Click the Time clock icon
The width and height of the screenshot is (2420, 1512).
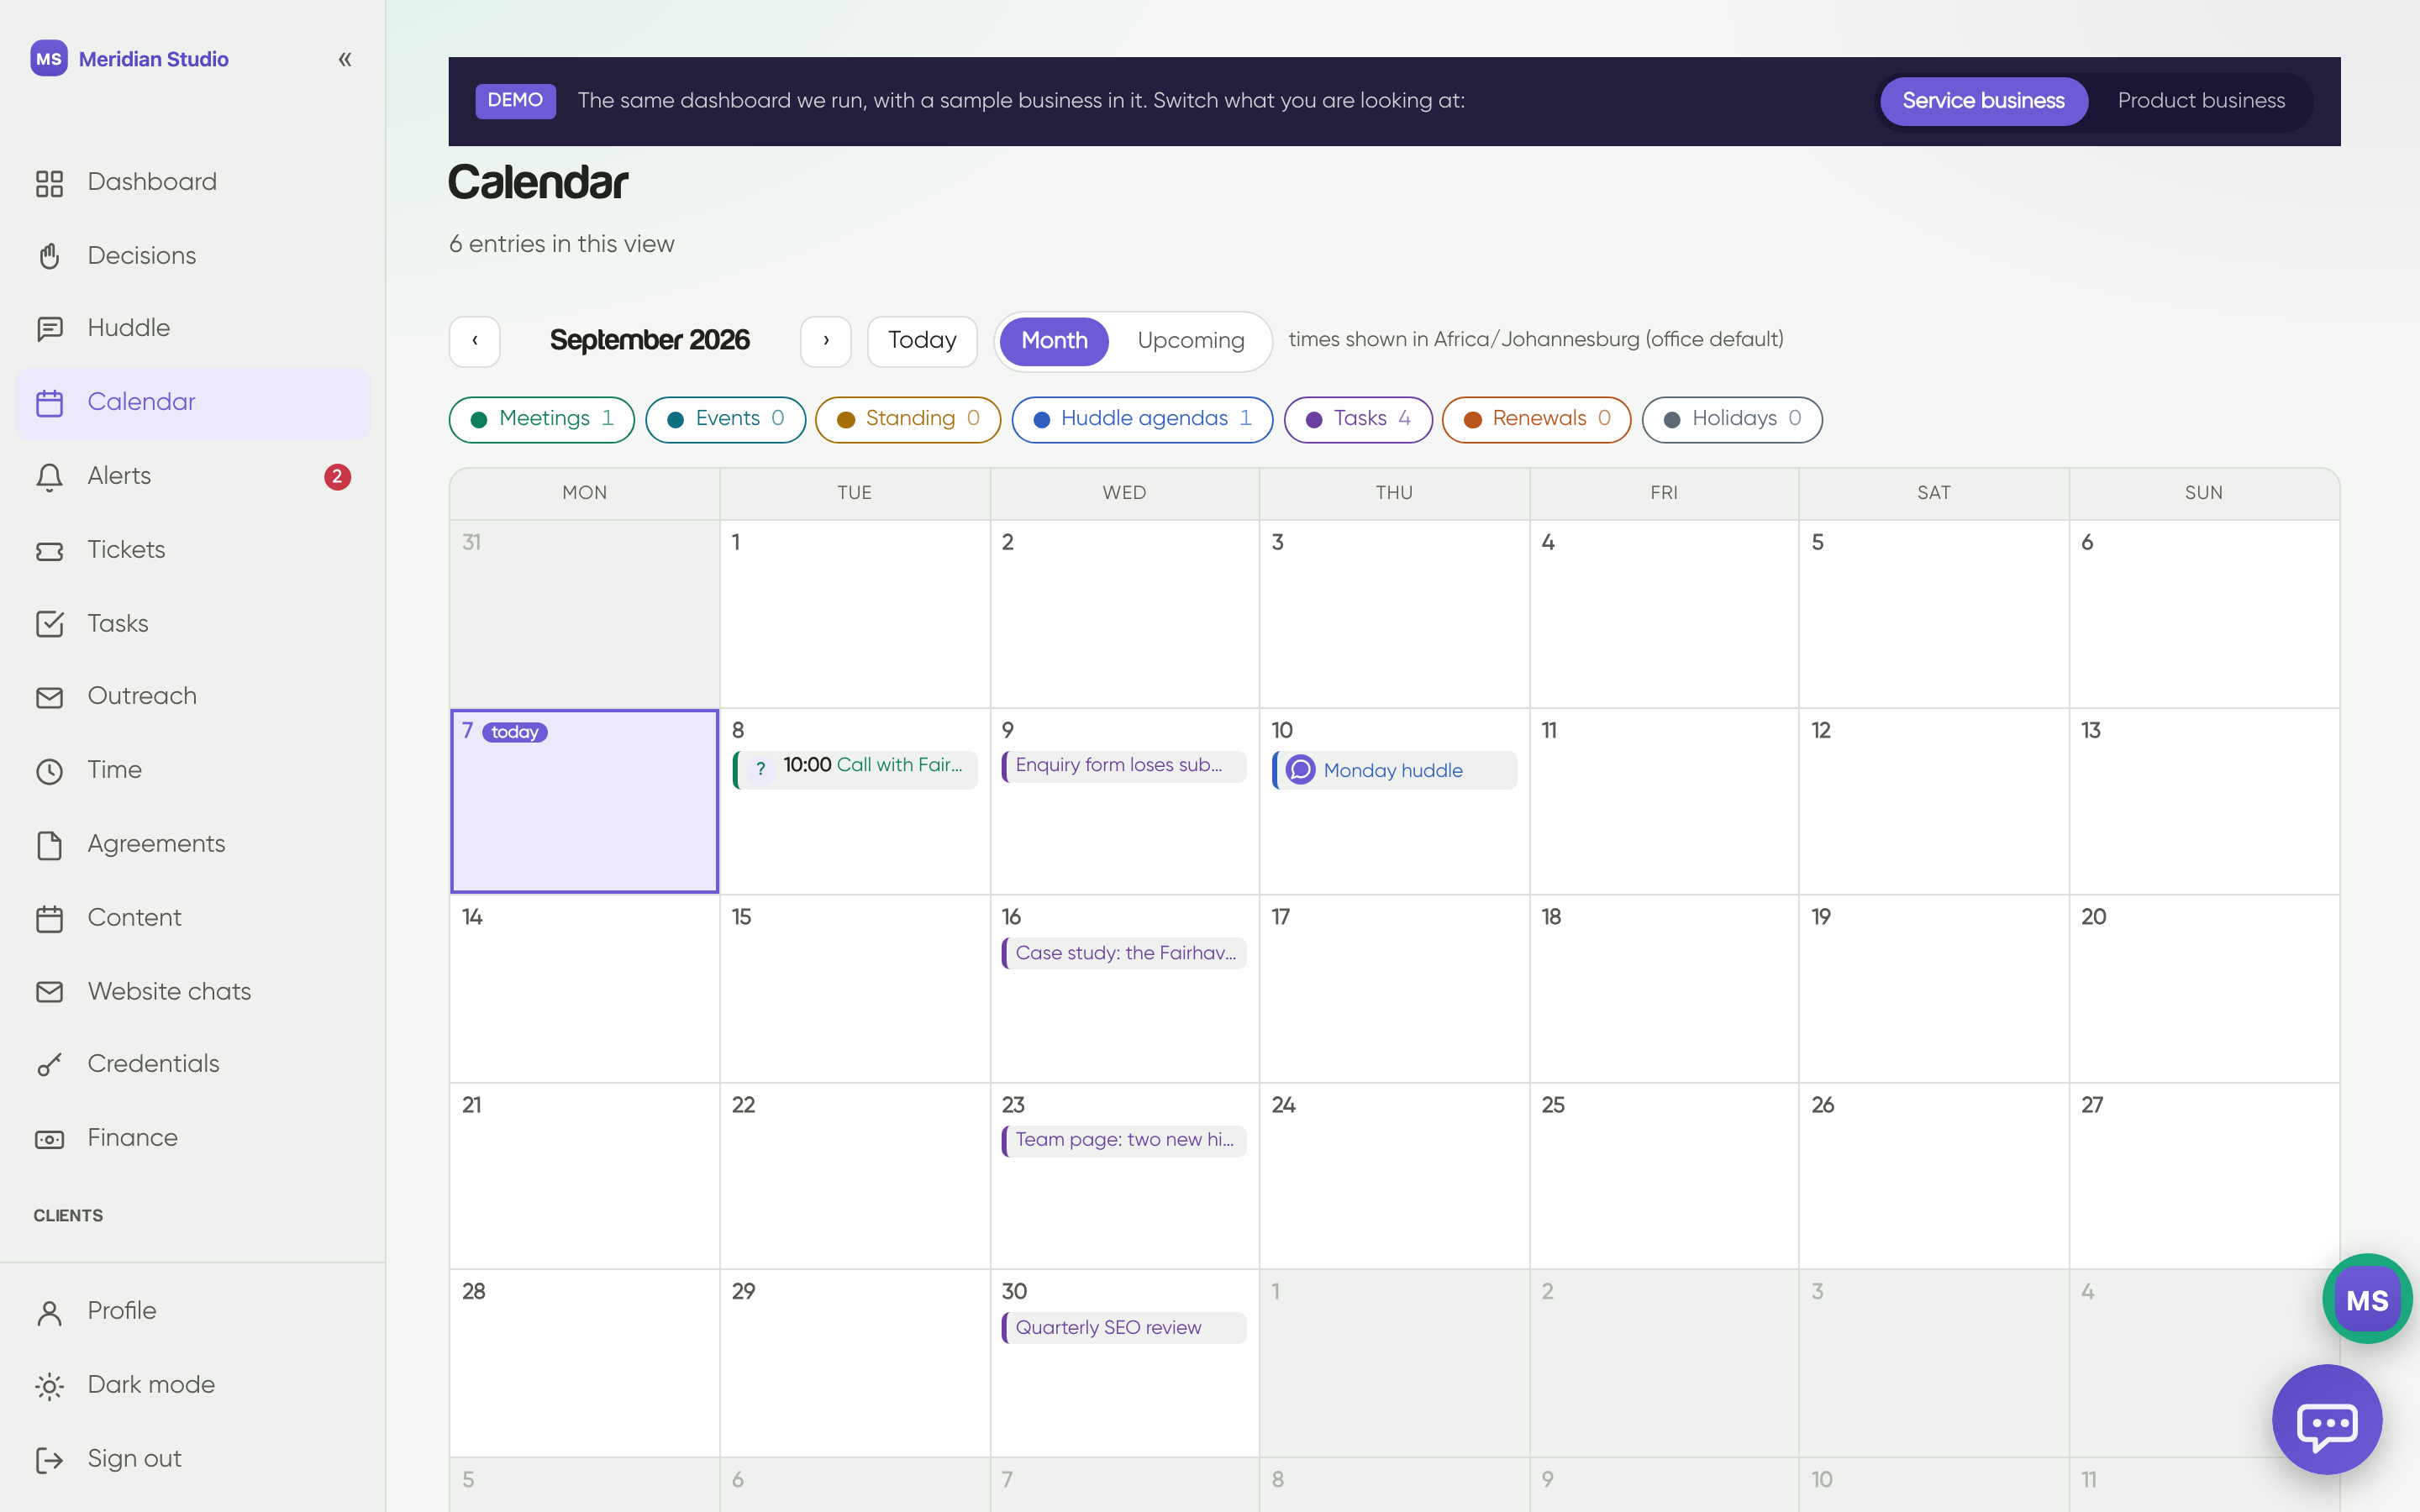49,771
